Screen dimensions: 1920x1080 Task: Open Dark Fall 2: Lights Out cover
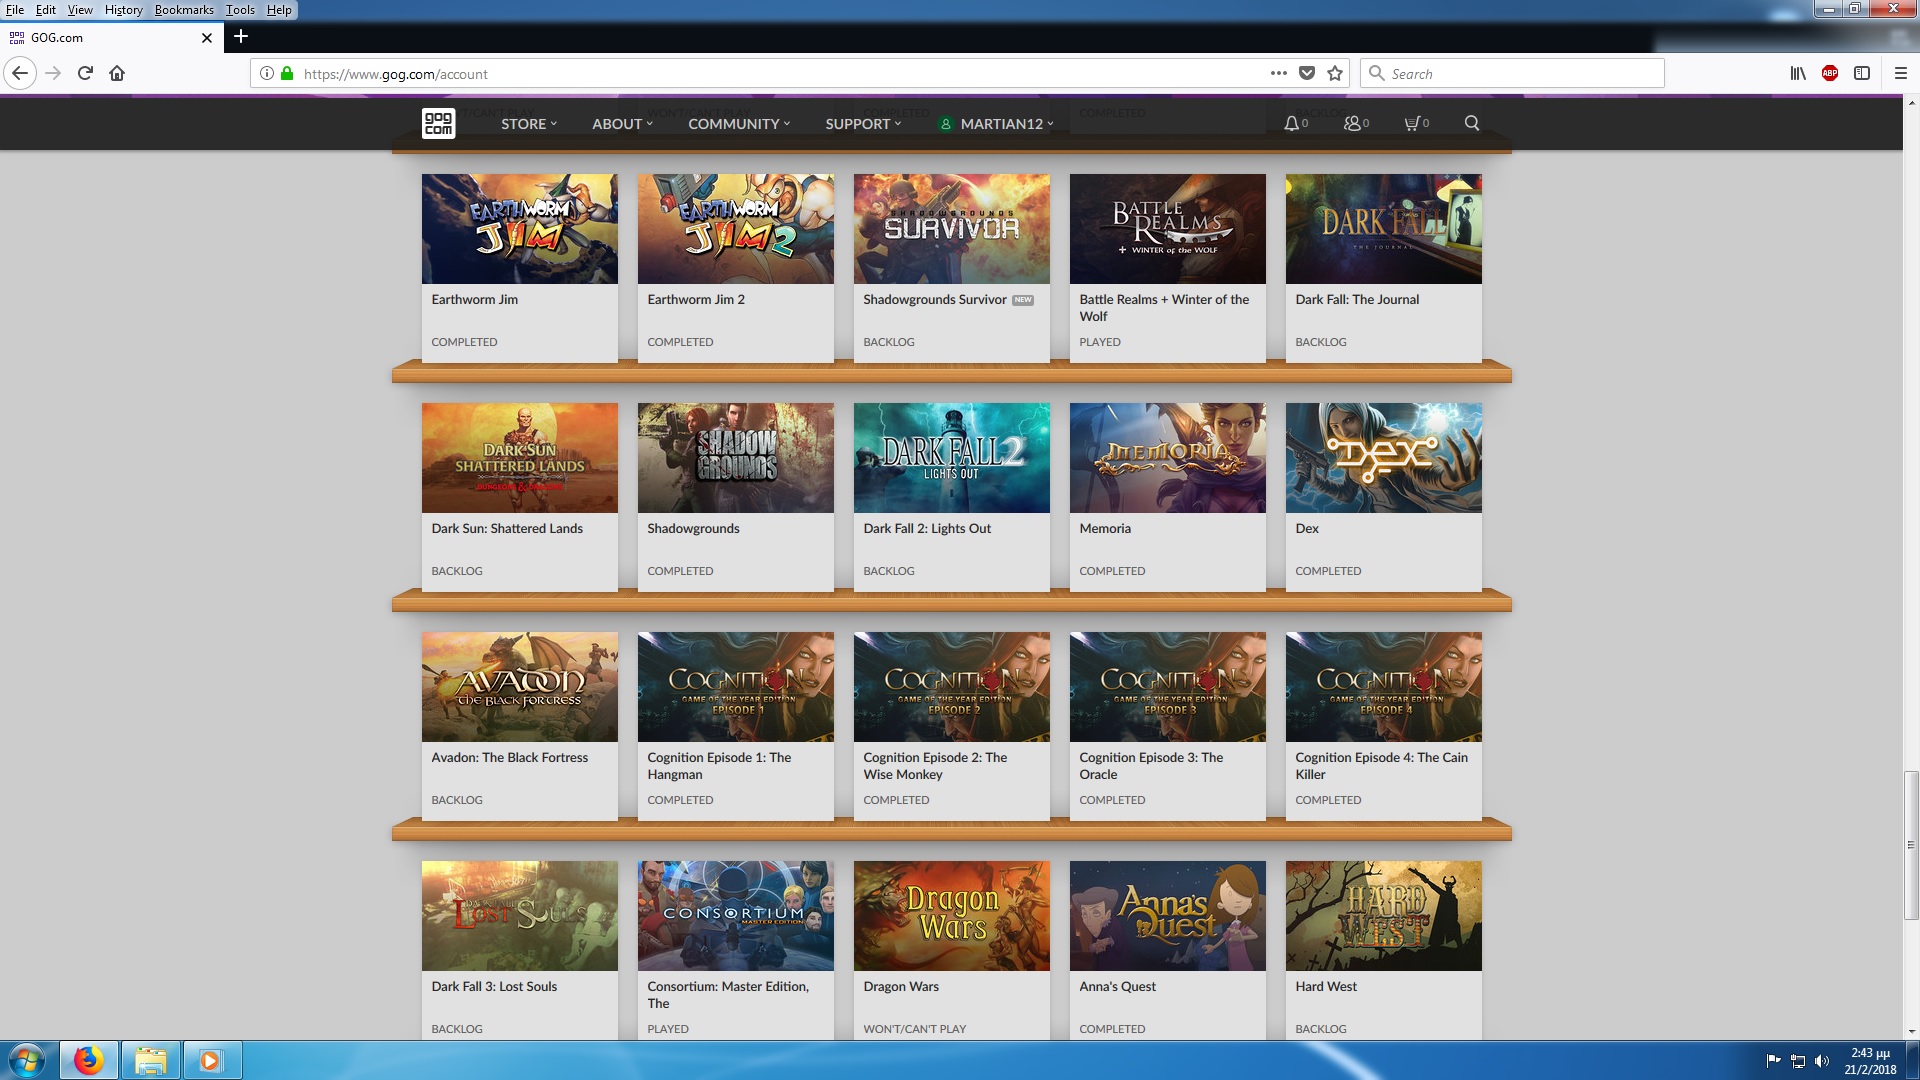951,458
